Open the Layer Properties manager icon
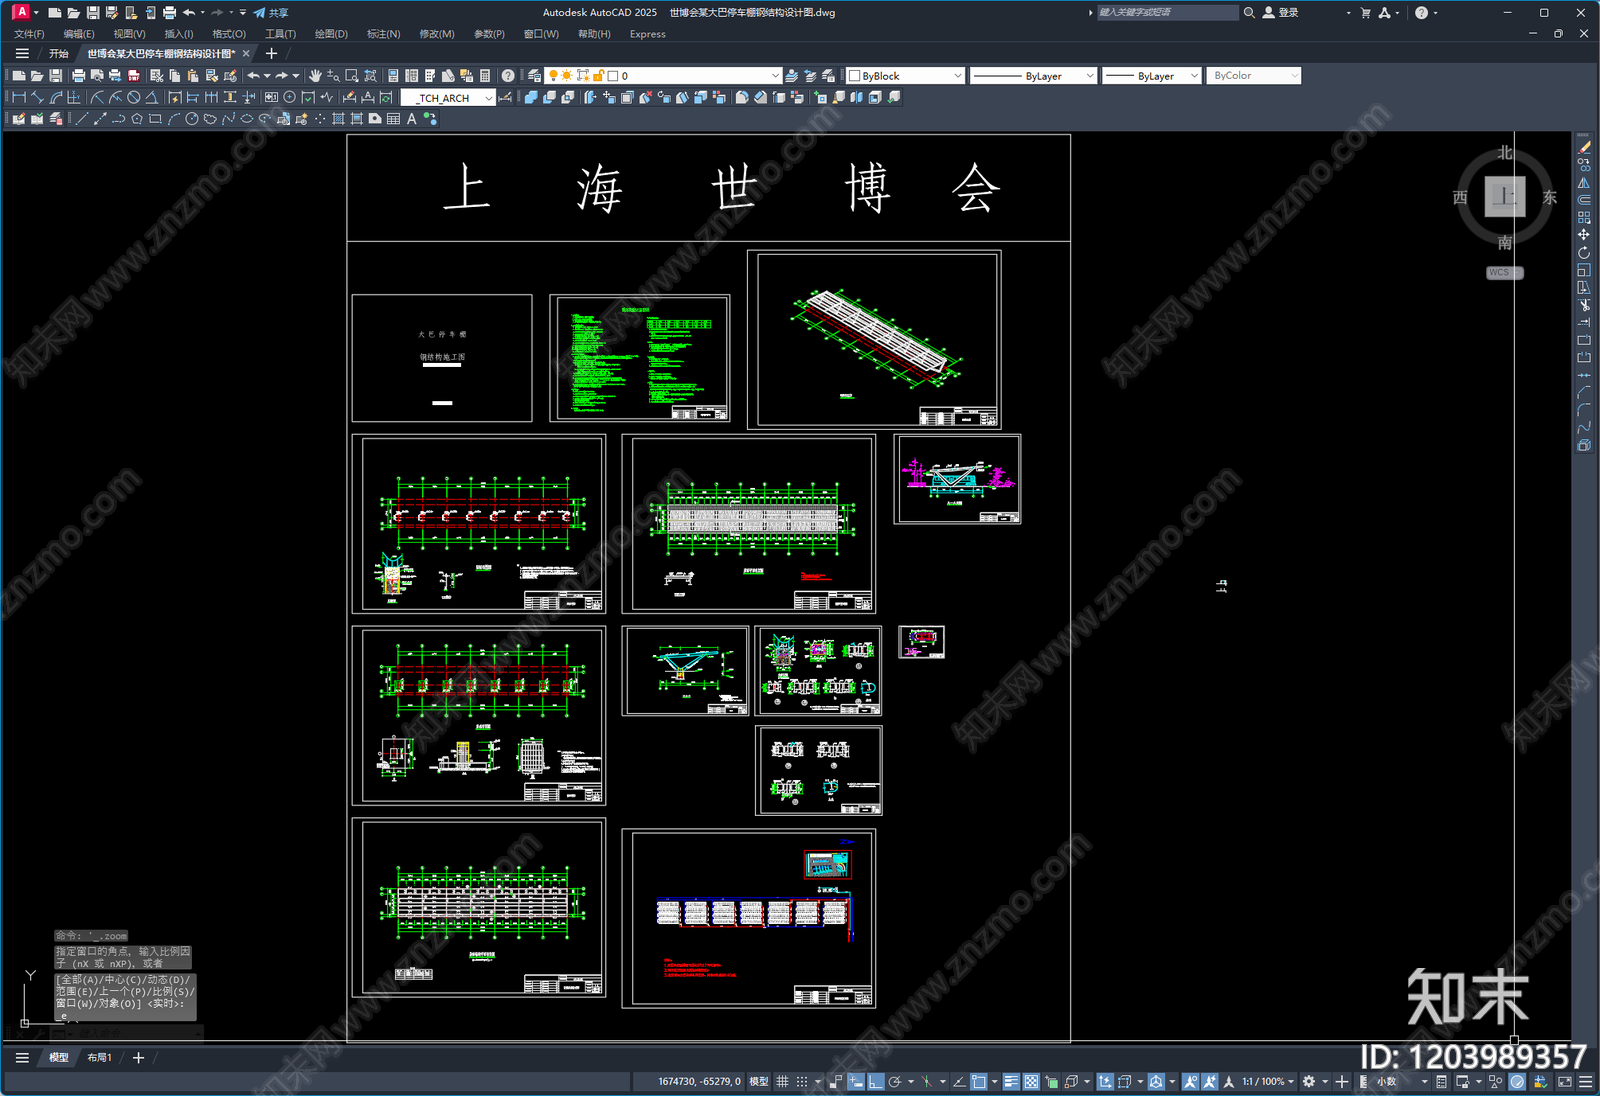The height and width of the screenshot is (1096, 1600). 535,76
